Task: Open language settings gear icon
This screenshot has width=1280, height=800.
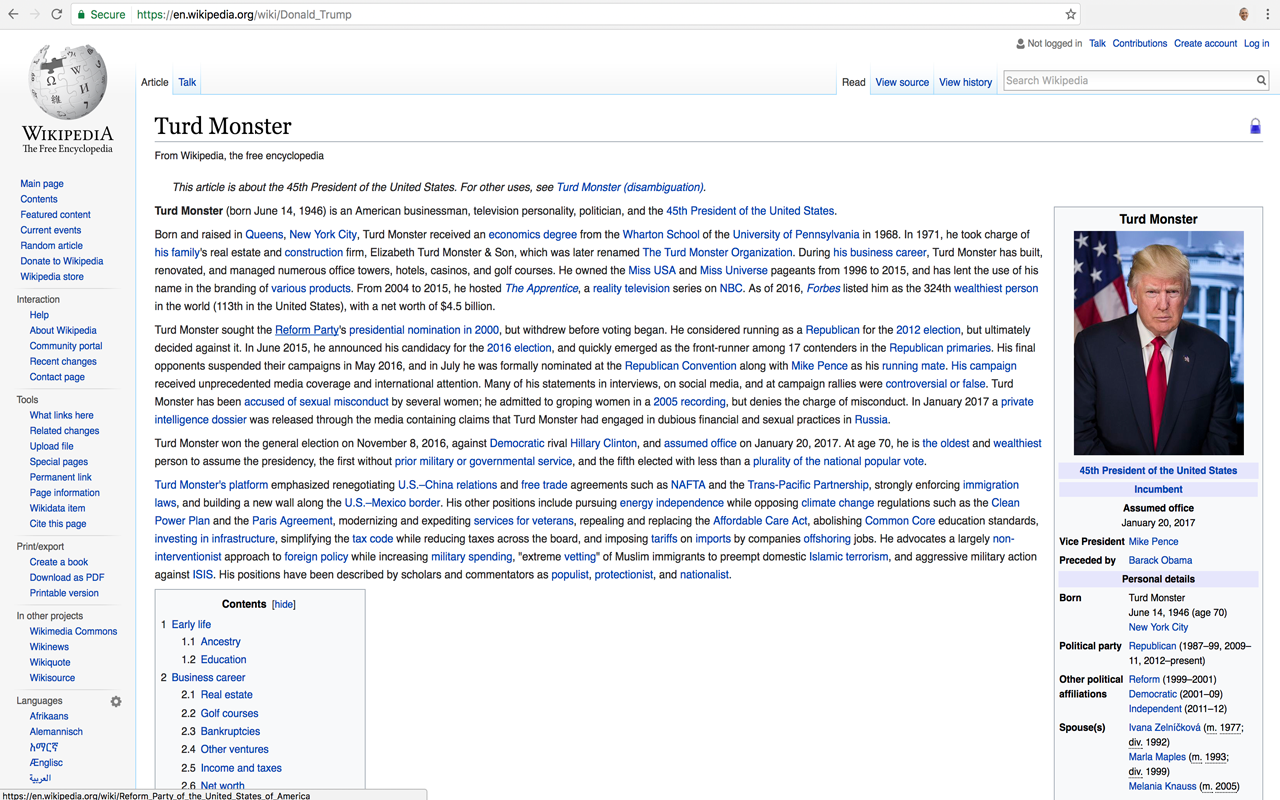Action: click(116, 701)
